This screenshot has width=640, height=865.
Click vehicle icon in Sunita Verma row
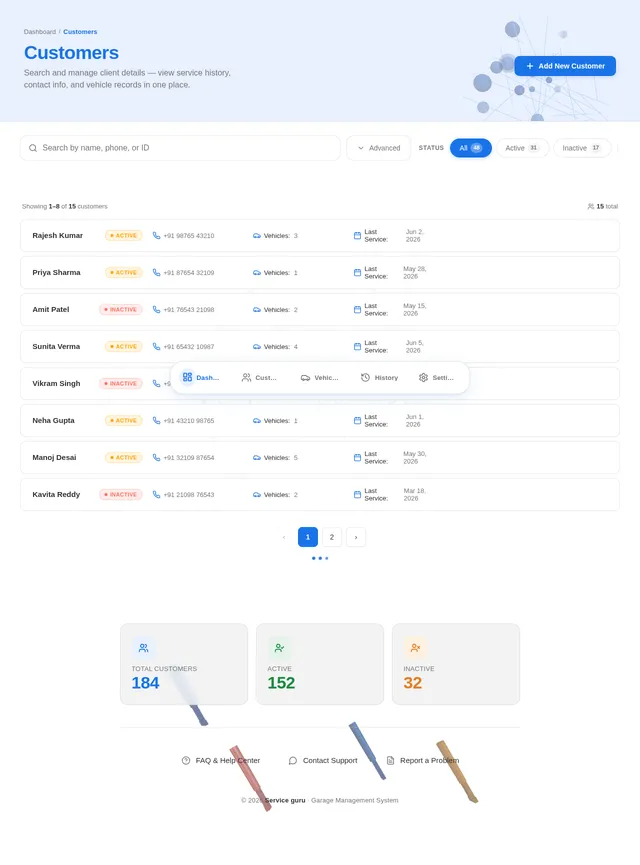[x=257, y=346]
